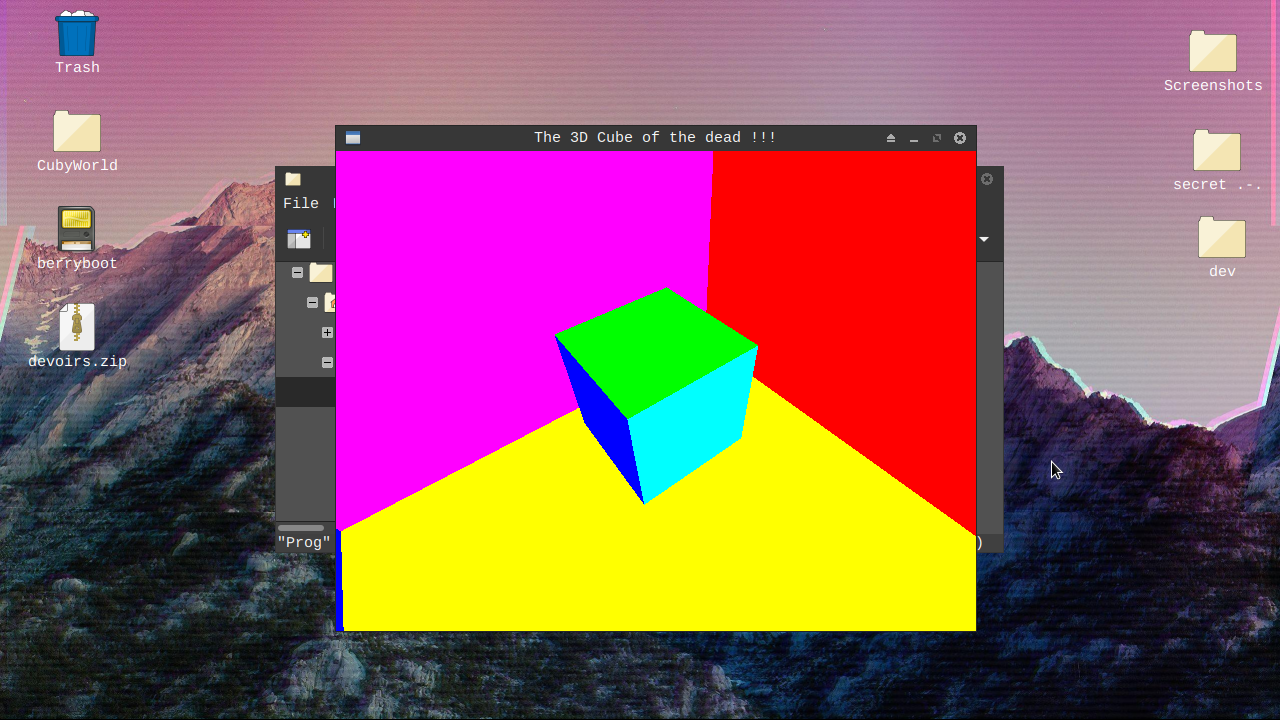
Task: Open the dropdown arrow on the right panel
Action: click(983, 240)
